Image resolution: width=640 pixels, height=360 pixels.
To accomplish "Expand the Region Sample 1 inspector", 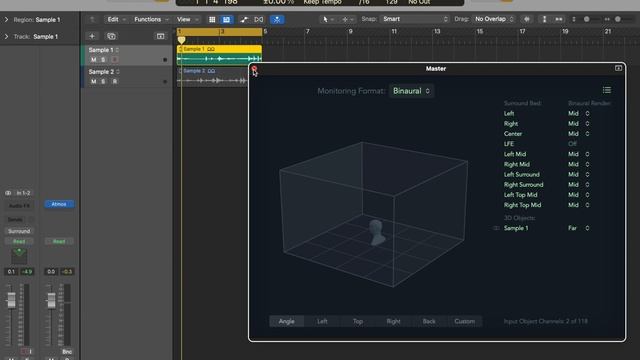I will click(x=6, y=19).
